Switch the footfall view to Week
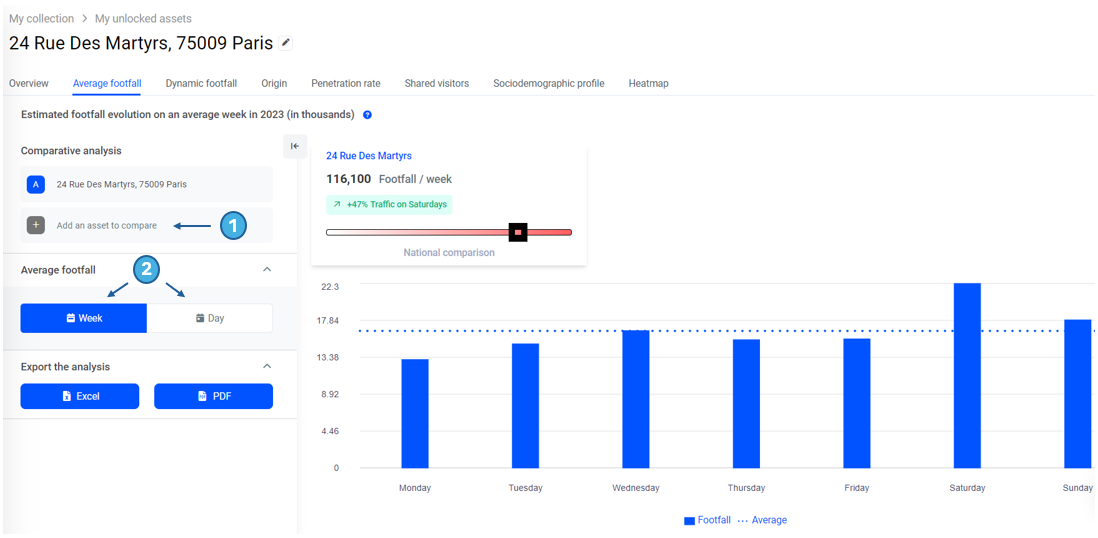This screenshot has height=538, width=1098. [x=84, y=318]
